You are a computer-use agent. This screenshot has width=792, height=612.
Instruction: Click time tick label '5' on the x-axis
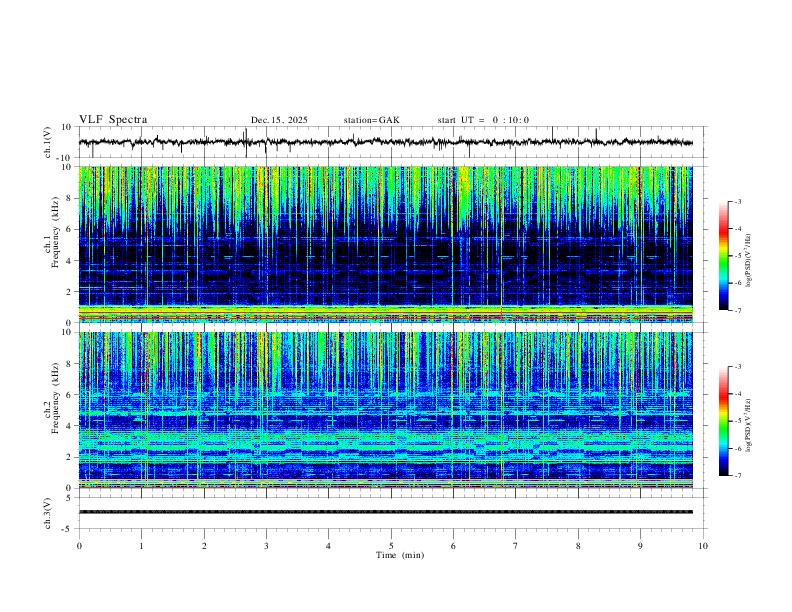tap(391, 546)
